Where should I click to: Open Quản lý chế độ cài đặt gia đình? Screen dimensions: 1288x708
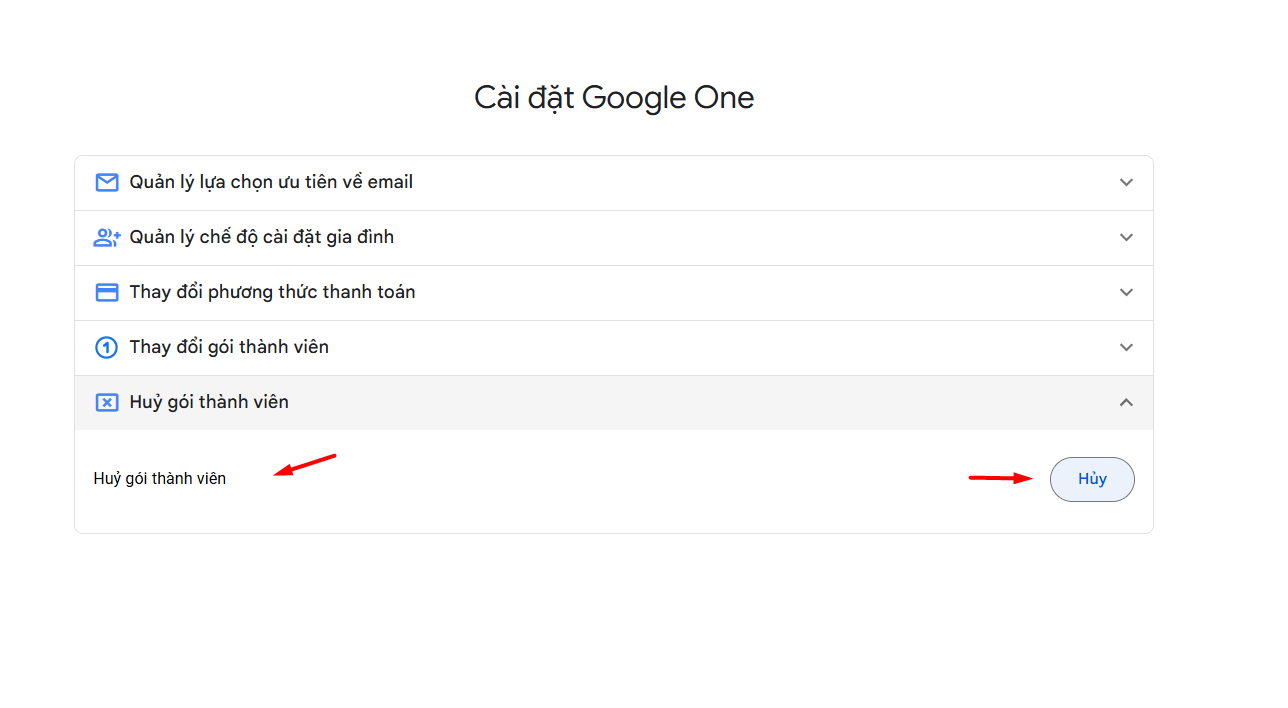coord(614,238)
